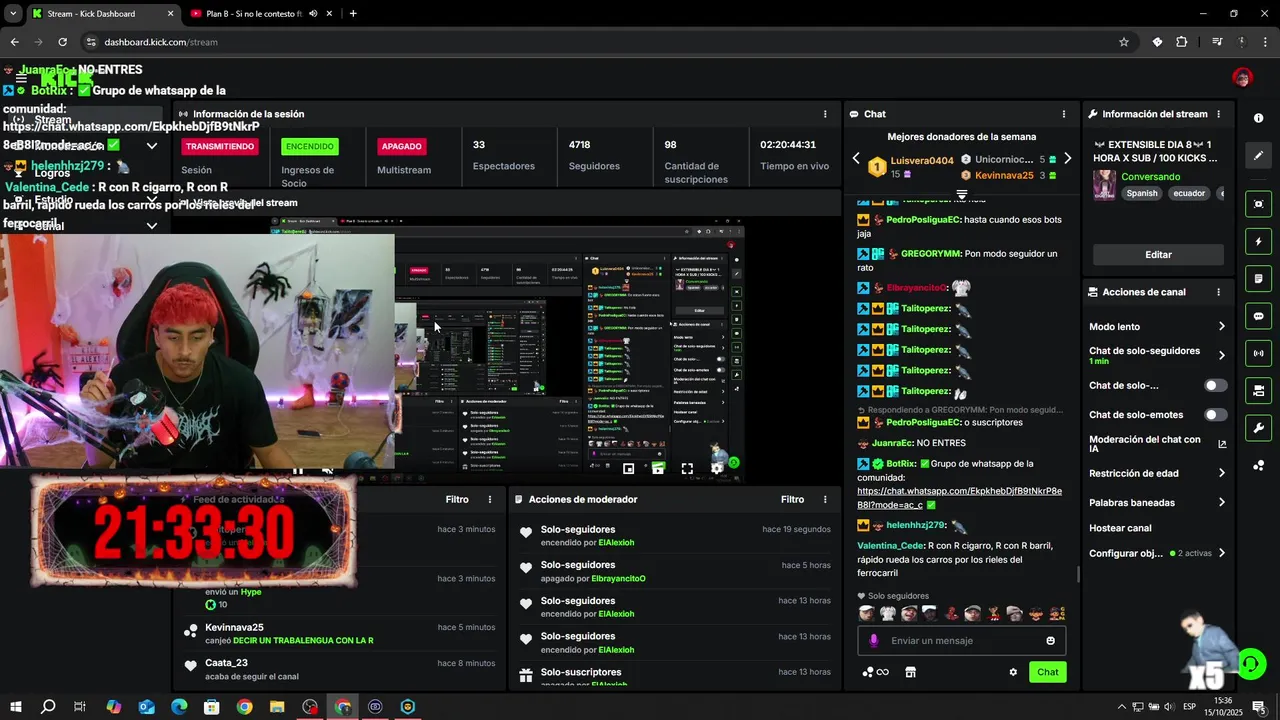1280x720 pixels.
Task: Reload the dashboard page
Action: [62, 42]
